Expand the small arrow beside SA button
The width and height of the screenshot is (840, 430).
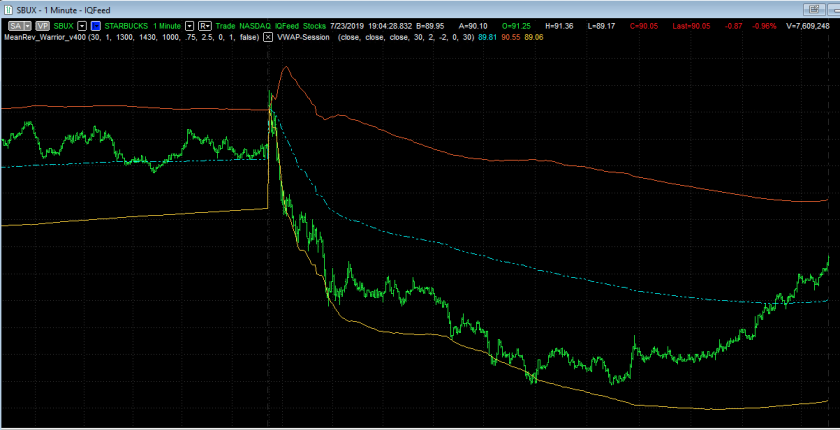tap(28, 23)
